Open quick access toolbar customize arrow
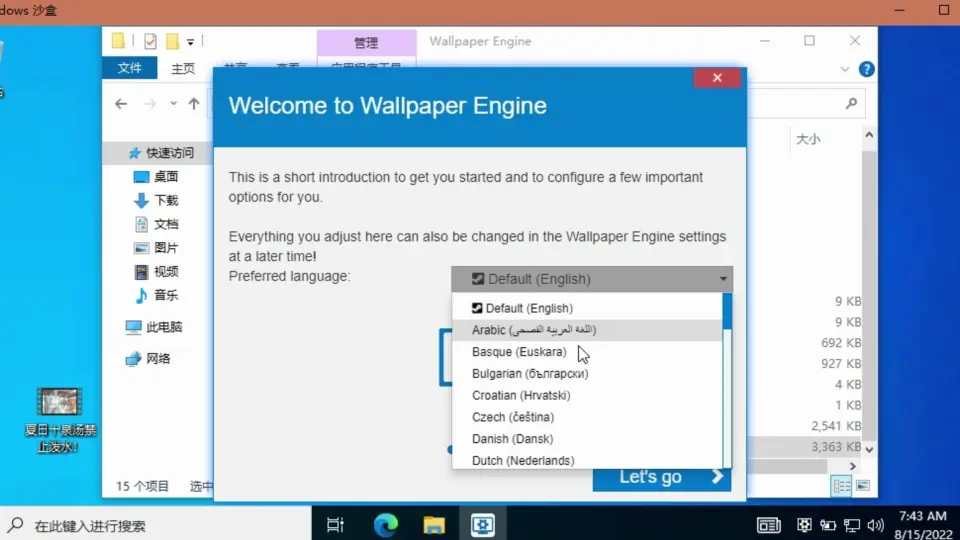The width and height of the screenshot is (960, 540). [190, 42]
